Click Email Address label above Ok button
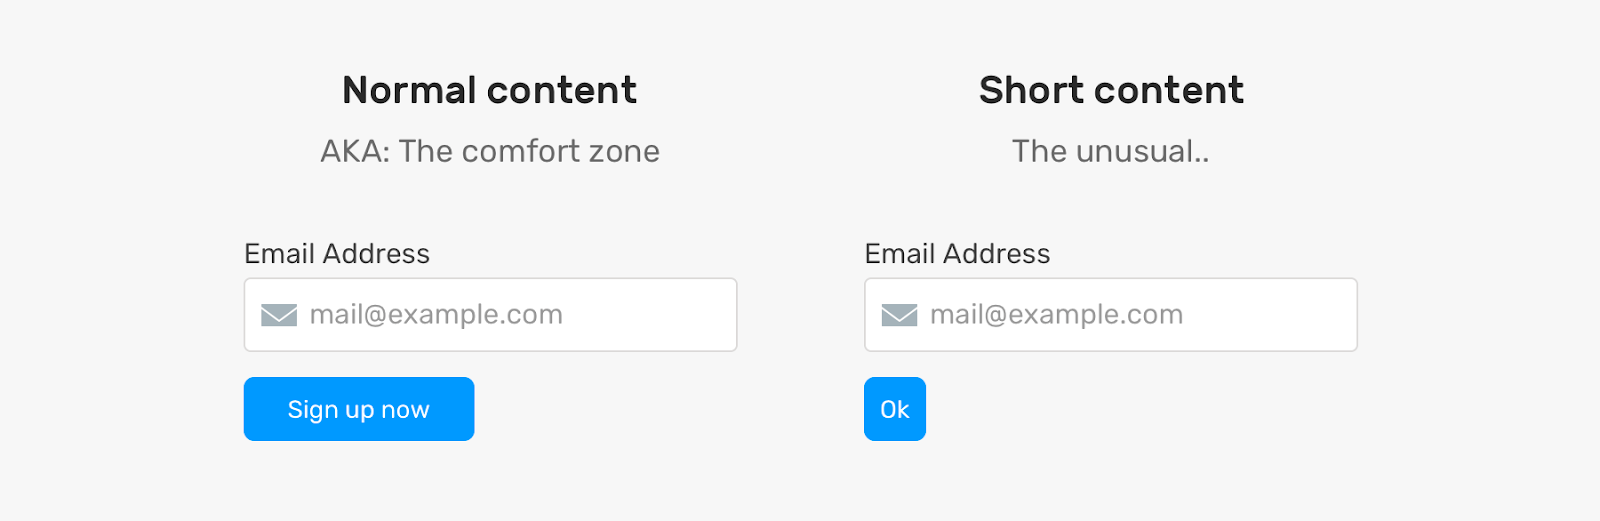 click(x=957, y=254)
